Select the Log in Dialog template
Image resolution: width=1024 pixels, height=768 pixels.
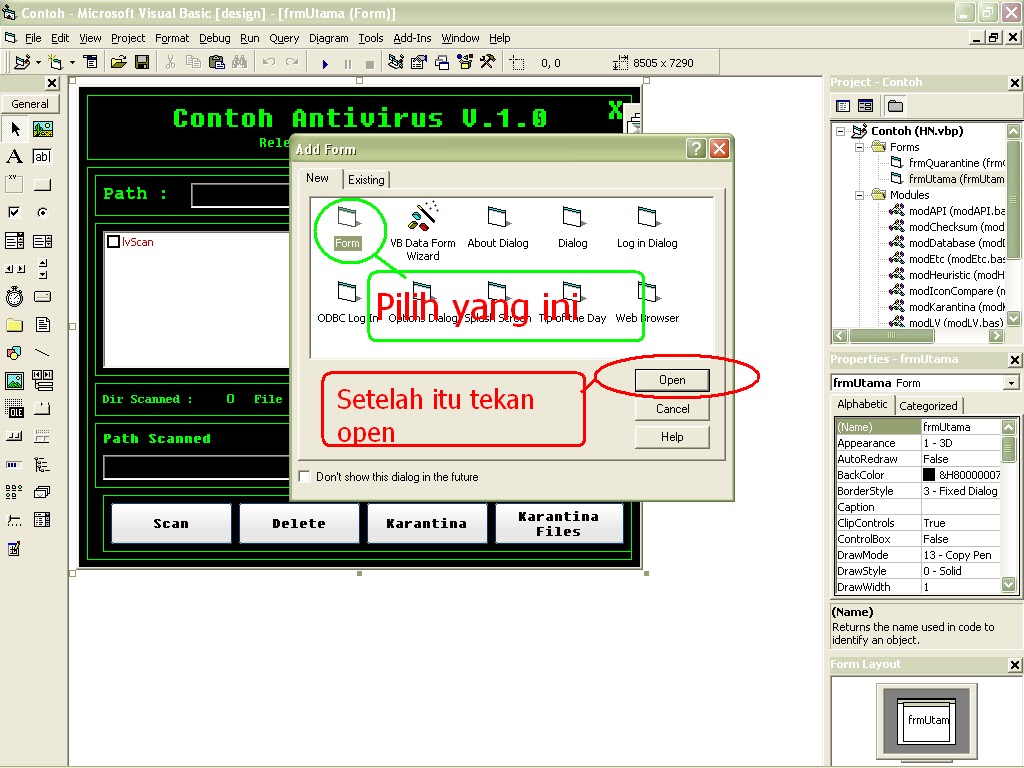(647, 228)
